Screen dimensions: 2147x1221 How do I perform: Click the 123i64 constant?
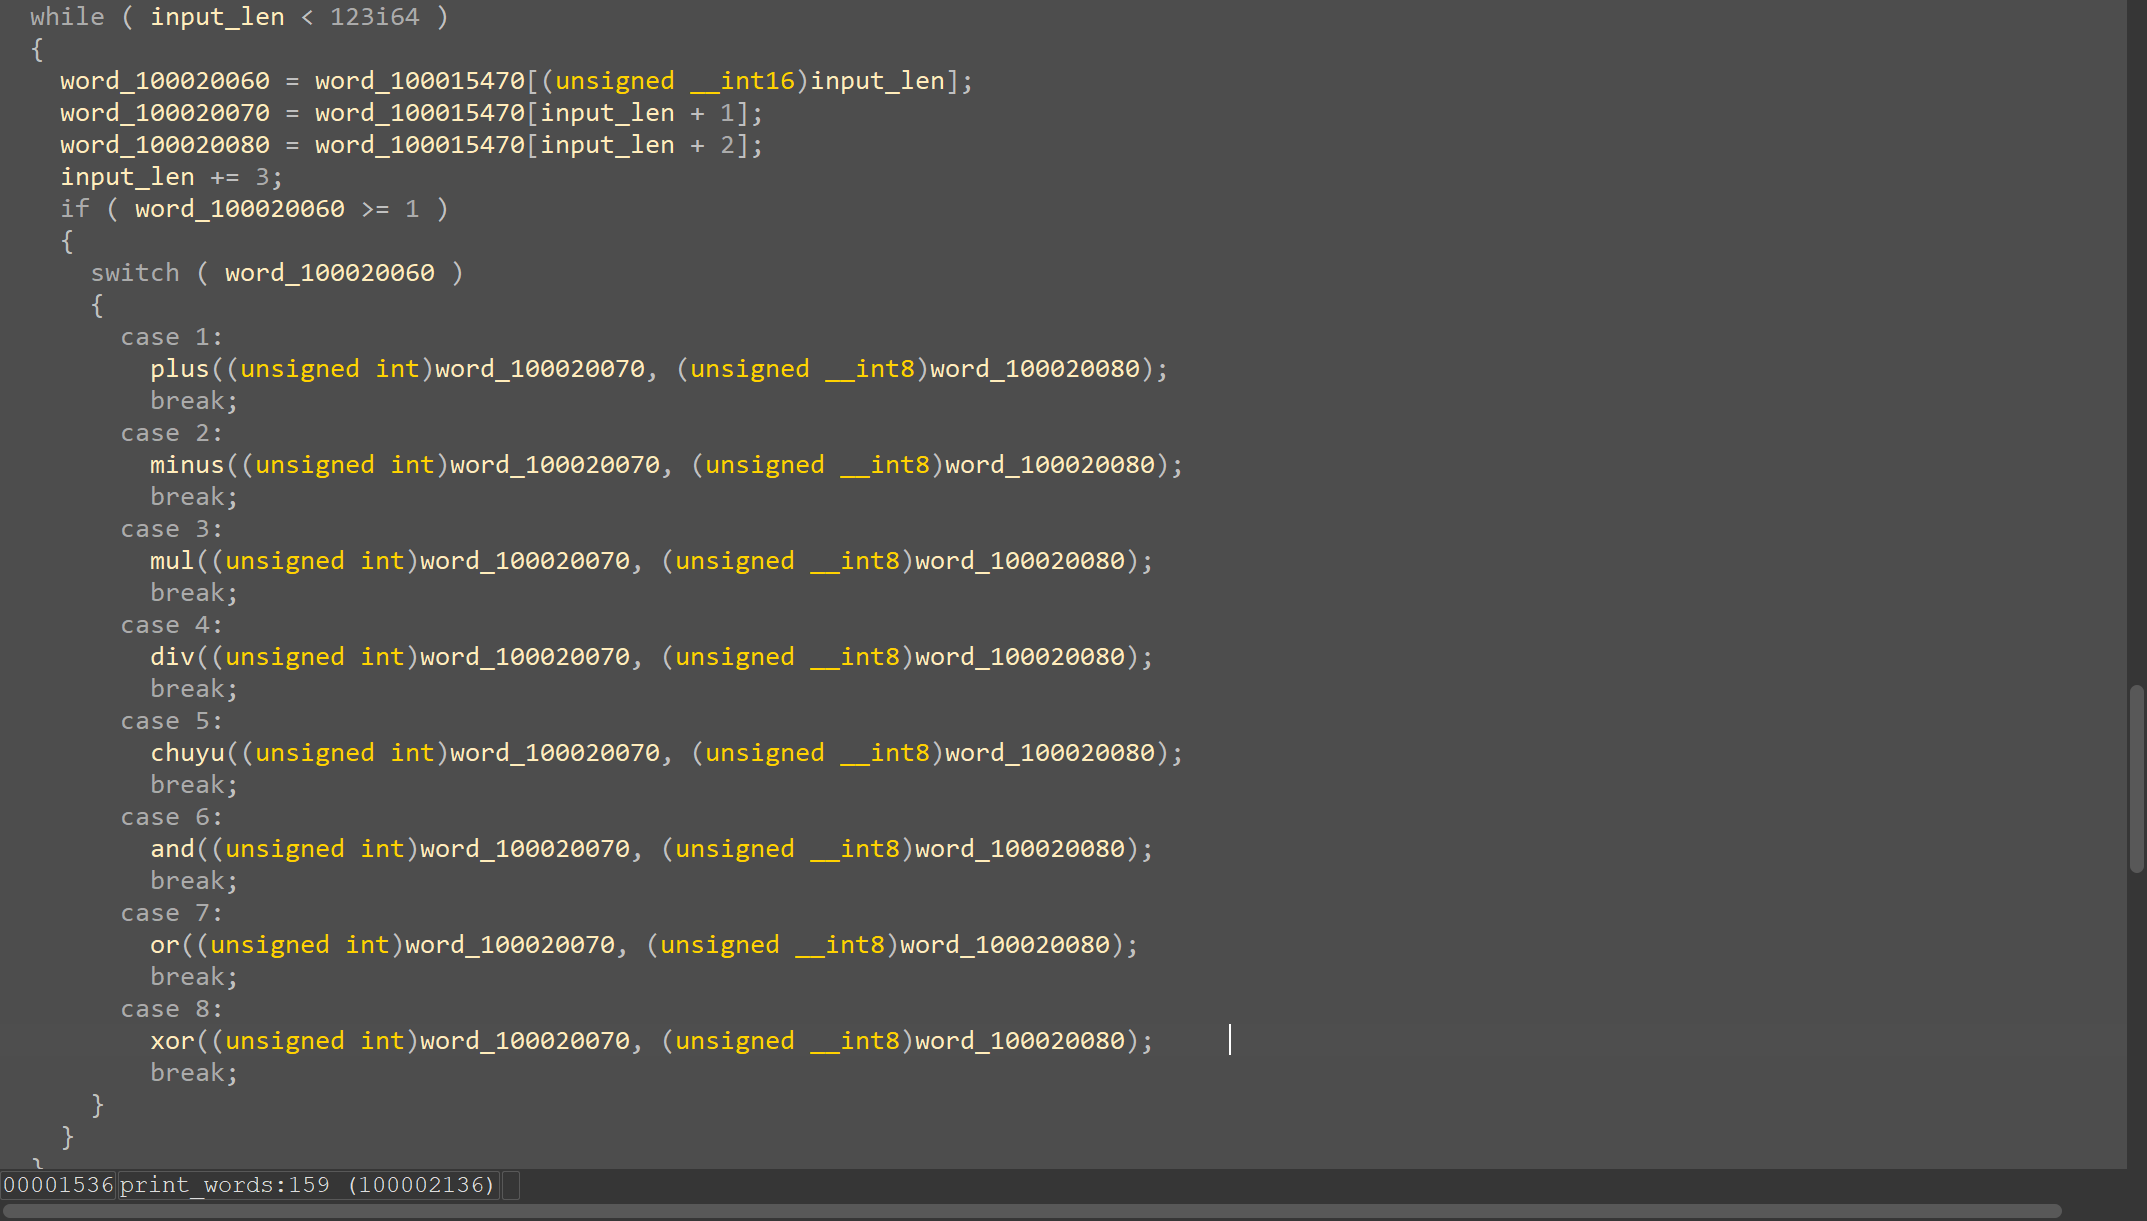[x=374, y=17]
